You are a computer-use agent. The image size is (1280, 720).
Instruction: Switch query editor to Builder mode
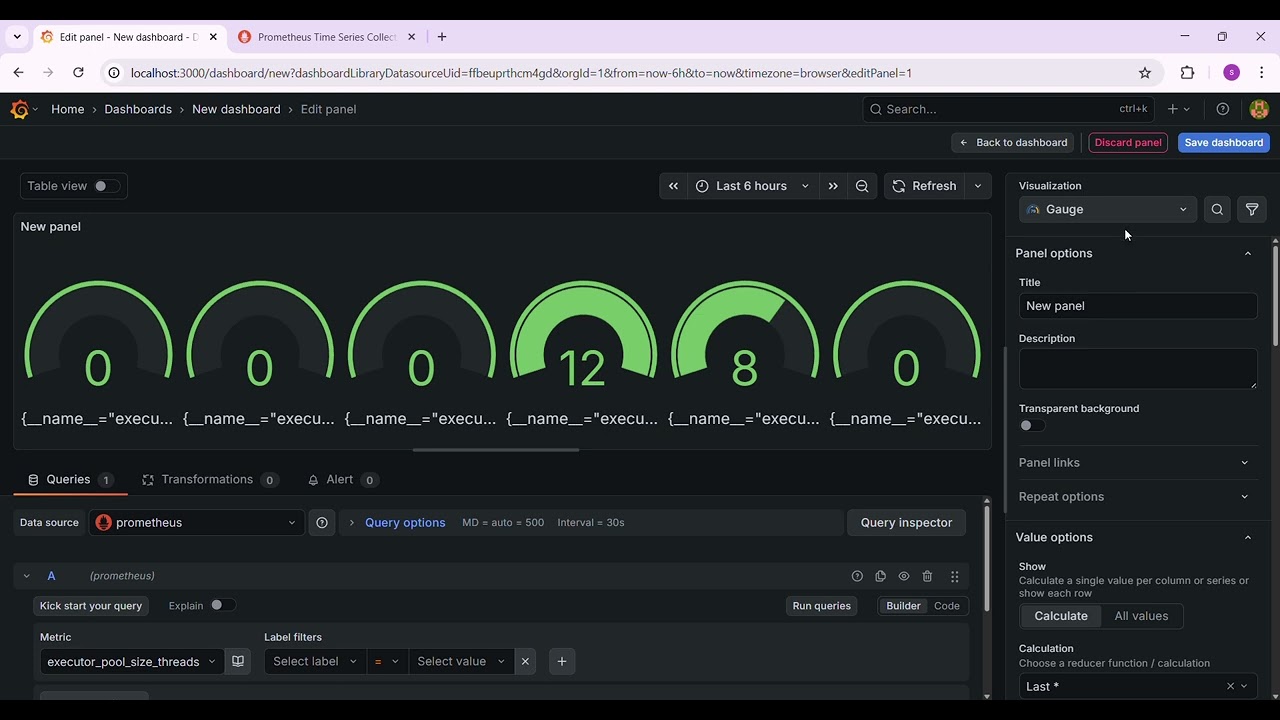coord(903,606)
